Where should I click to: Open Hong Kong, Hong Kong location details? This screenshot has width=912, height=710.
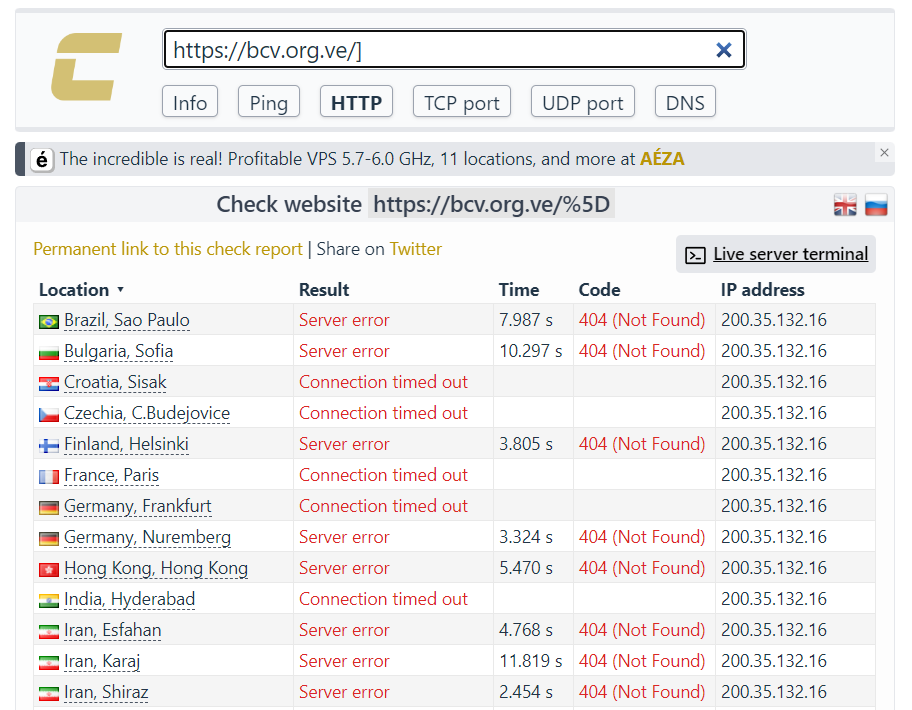(156, 568)
